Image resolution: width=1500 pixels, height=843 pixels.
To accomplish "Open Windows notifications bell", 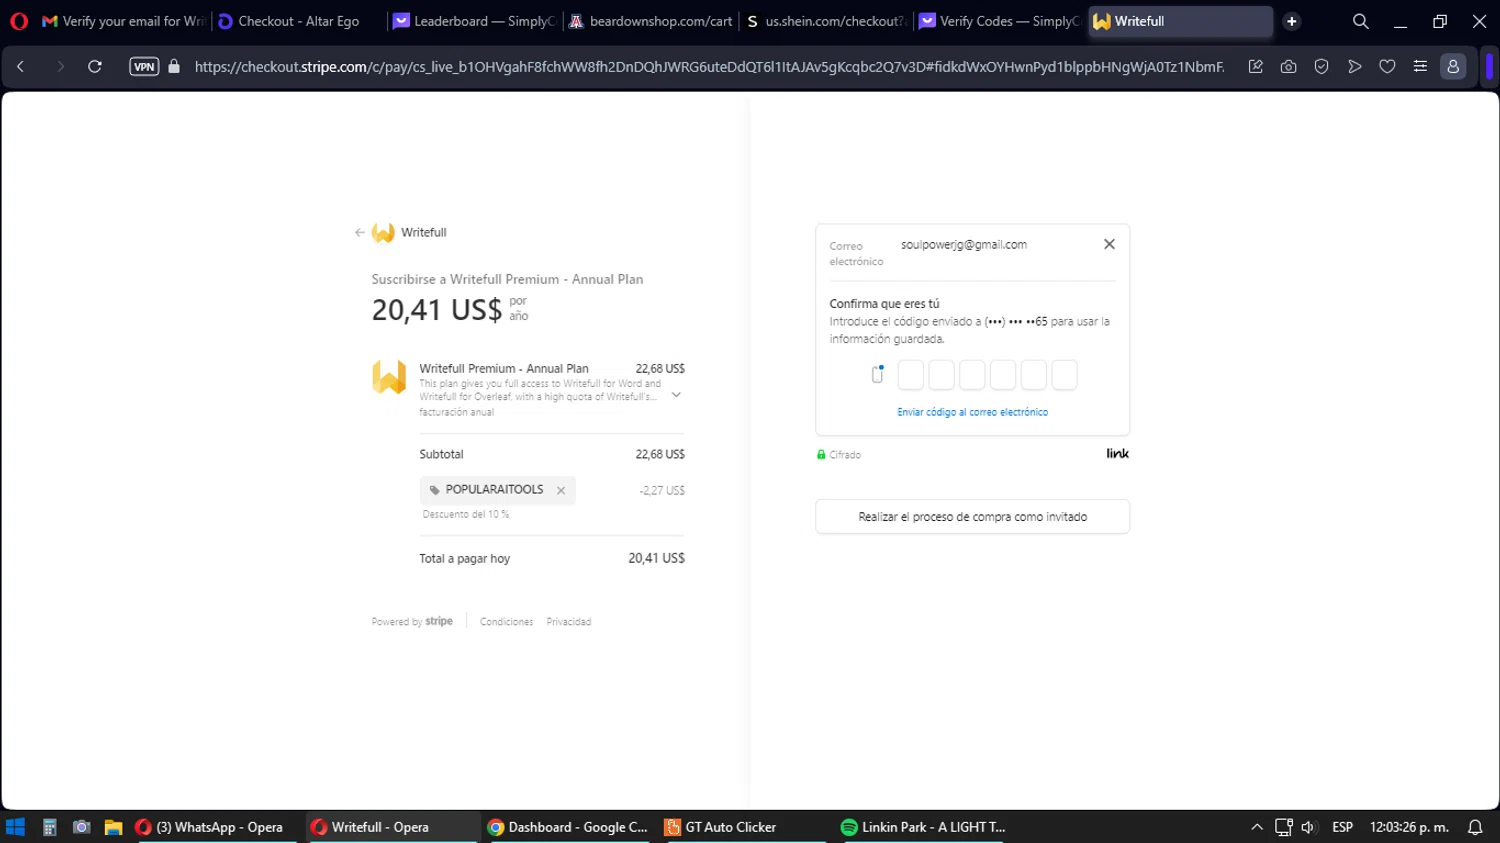I will 1475,827.
